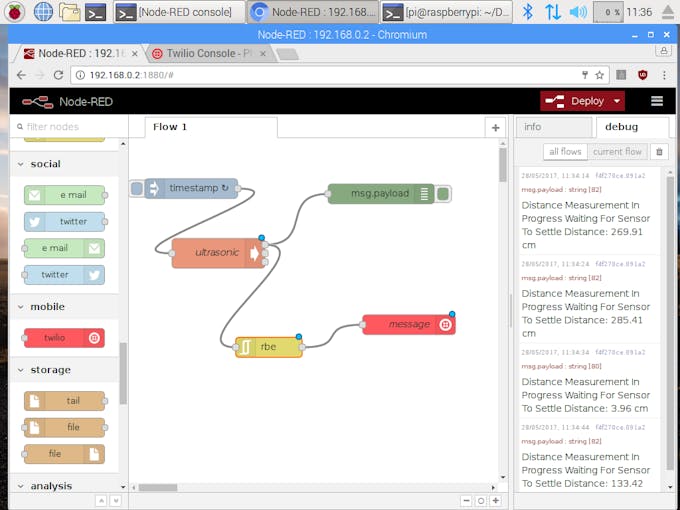
Task: Add a new flow with plus button
Action: tap(495, 128)
